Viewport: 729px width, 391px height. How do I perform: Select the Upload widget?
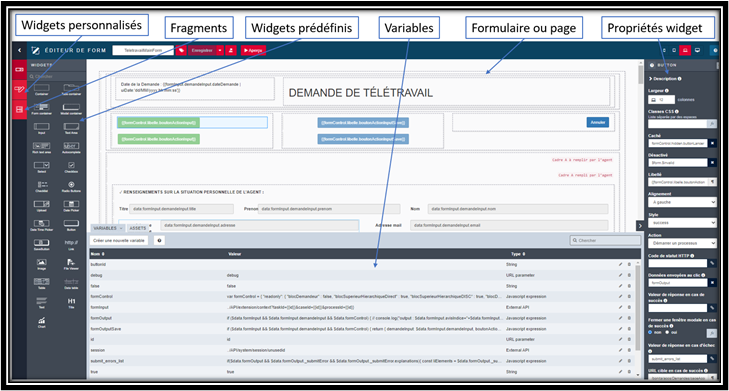(41, 206)
